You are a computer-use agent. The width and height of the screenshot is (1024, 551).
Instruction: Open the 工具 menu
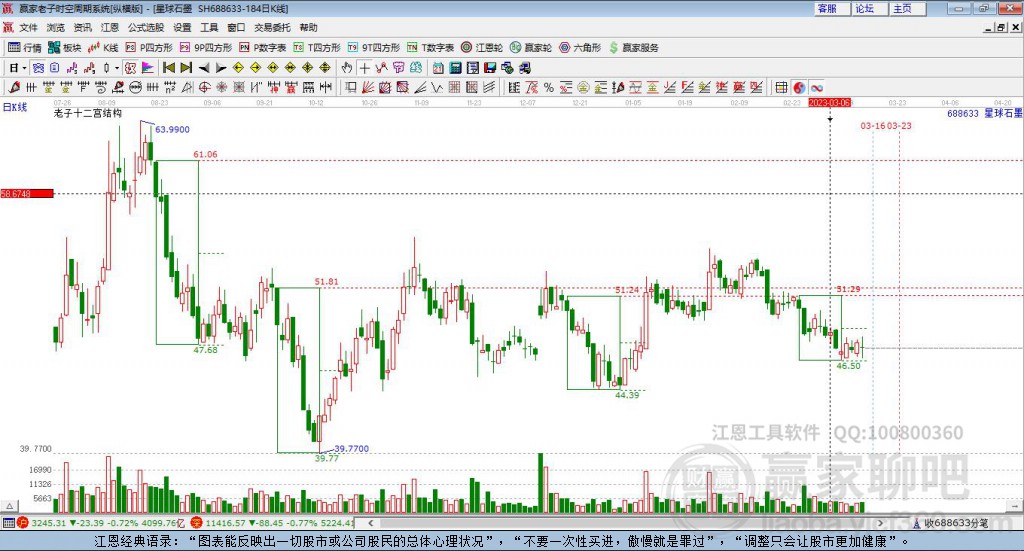(x=209, y=27)
